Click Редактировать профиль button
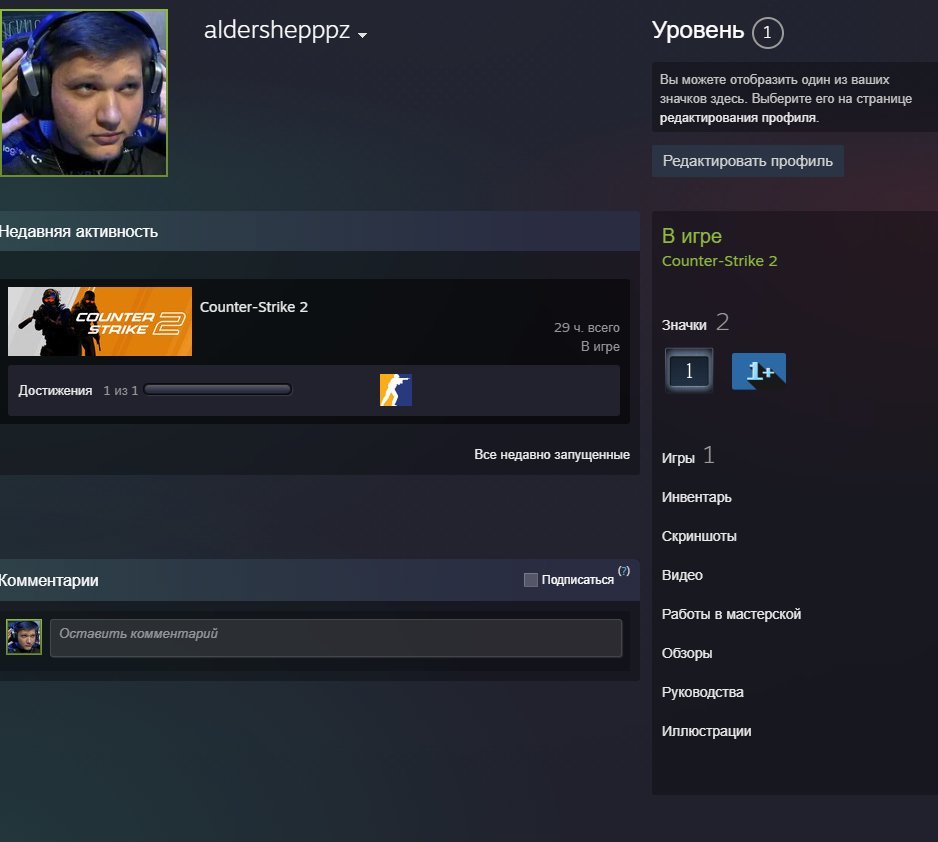Image resolution: width=938 pixels, height=842 pixels. pyautogui.click(x=748, y=161)
